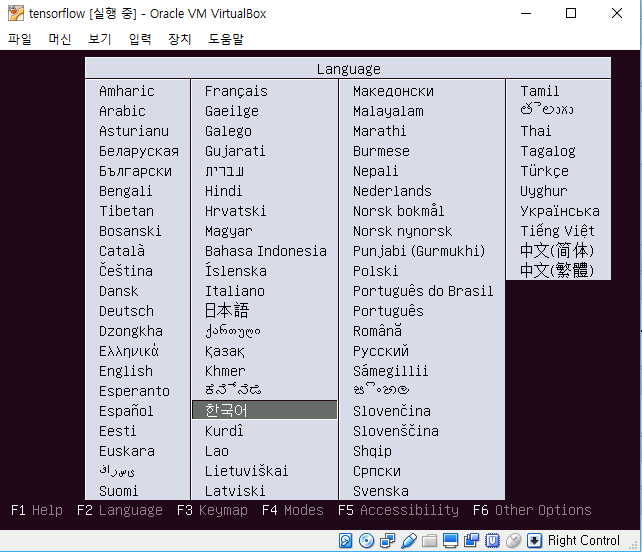Select 日本語 language entry
The height and width of the screenshot is (552, 642).
[x=227, y=310]
